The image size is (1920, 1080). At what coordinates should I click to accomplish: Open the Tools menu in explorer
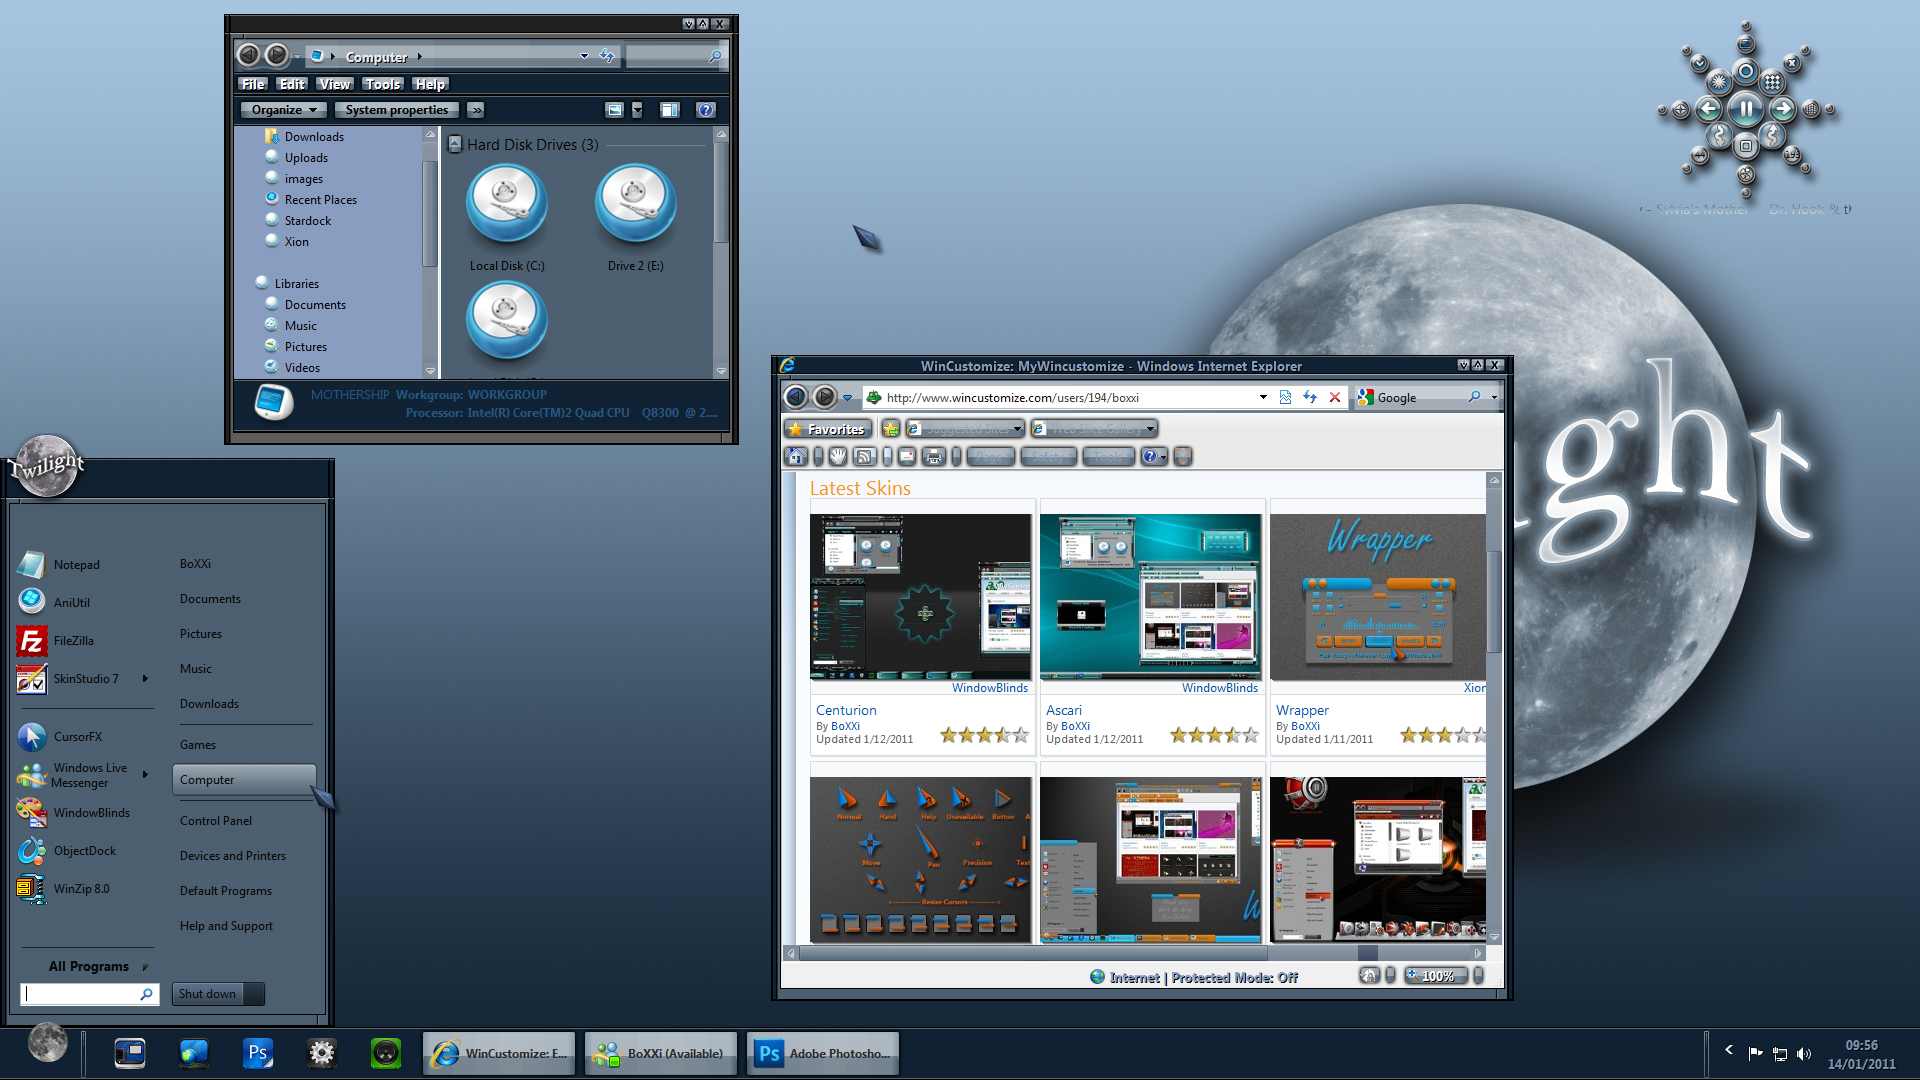pyautogui.click(x=382, y=84)
